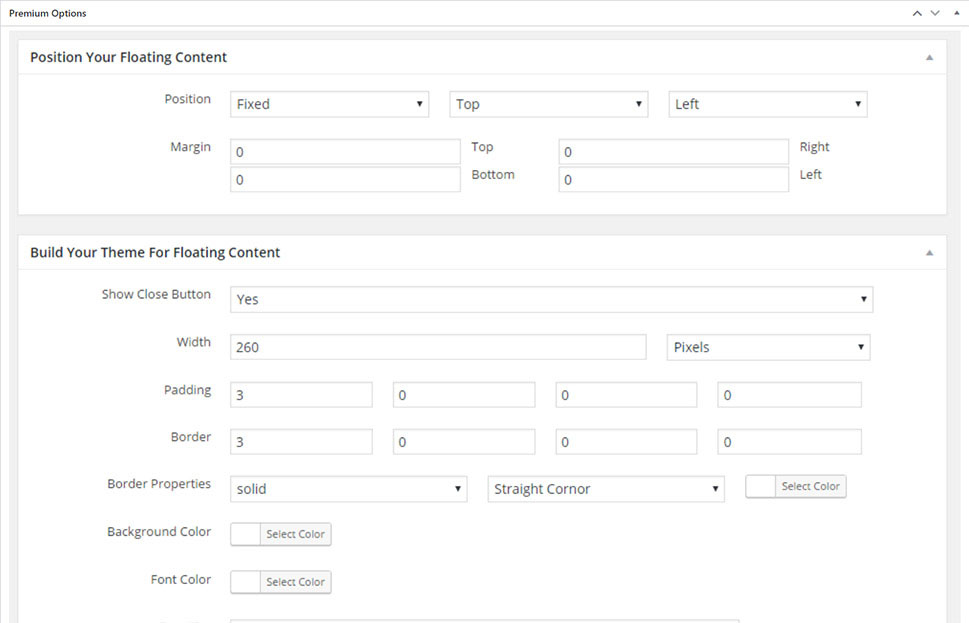Screen dimensions: 969x623
Task: Open the Straight Cornor dropdown
Action: pyautogui.click(x=606, y=489)
